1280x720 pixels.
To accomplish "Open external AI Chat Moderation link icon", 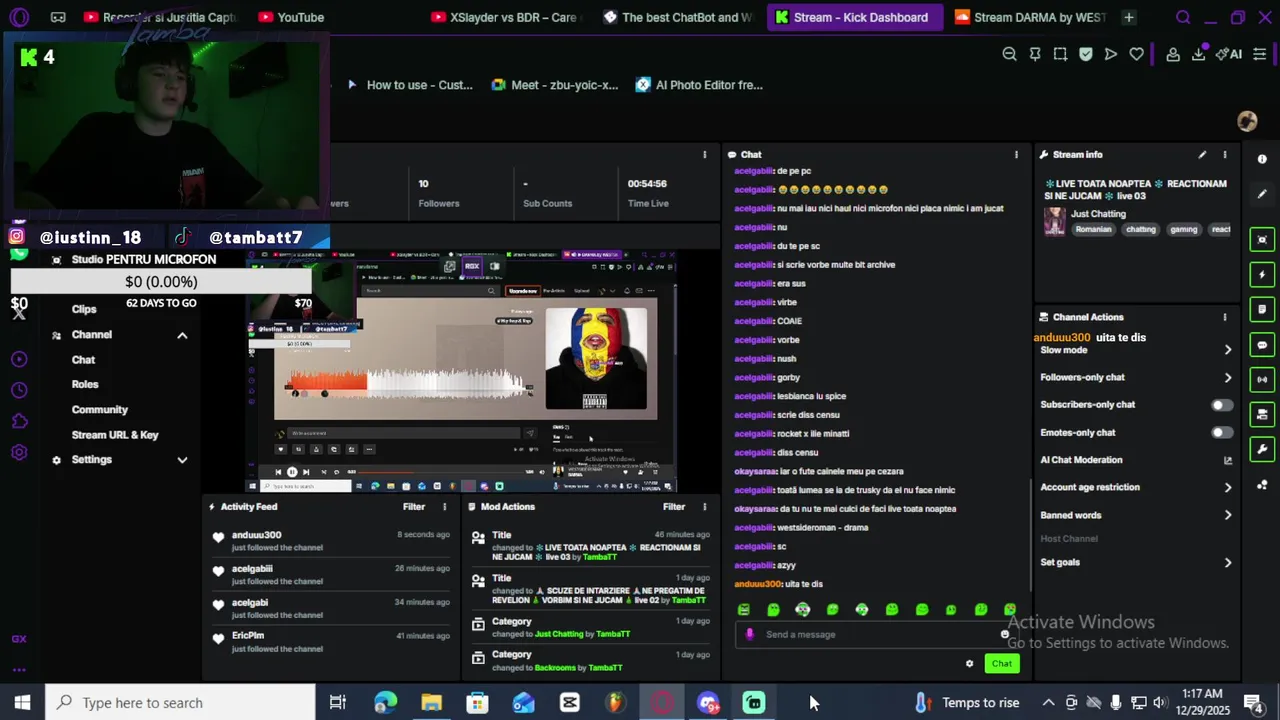I will tap(1228, 460).
